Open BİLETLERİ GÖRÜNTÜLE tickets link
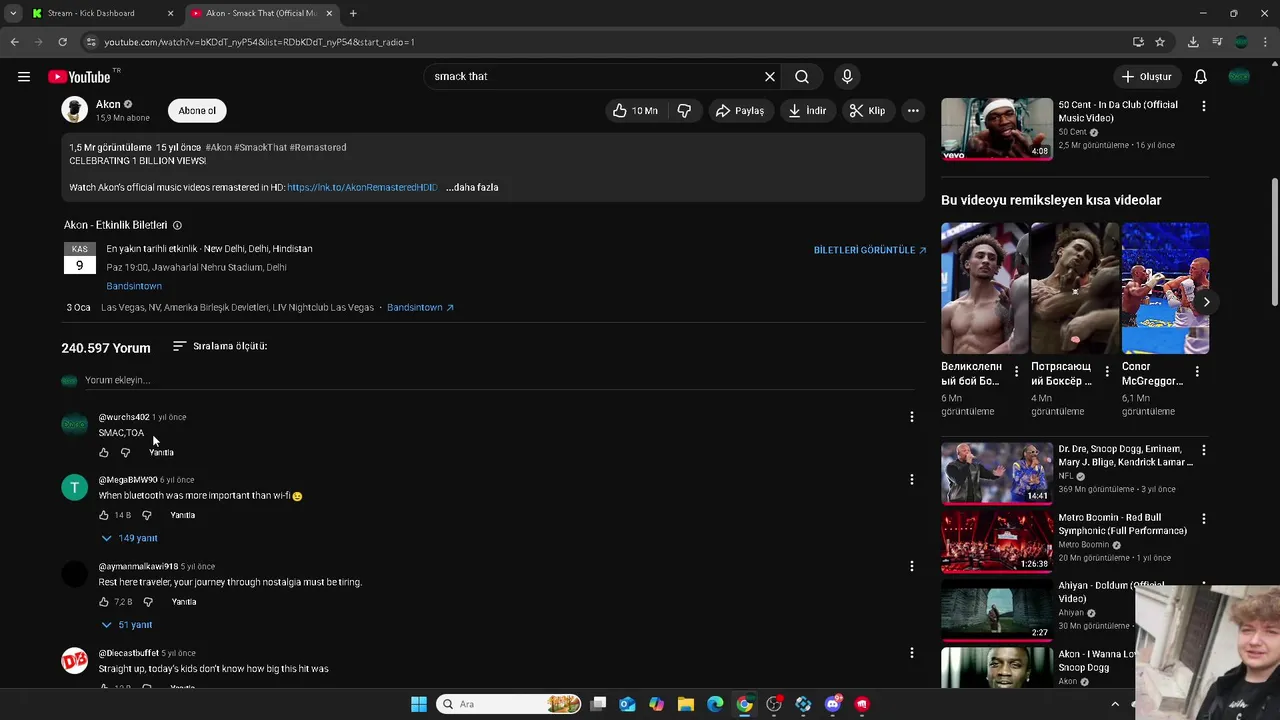This screenshot has width=1280, height=720. point(870,250)
